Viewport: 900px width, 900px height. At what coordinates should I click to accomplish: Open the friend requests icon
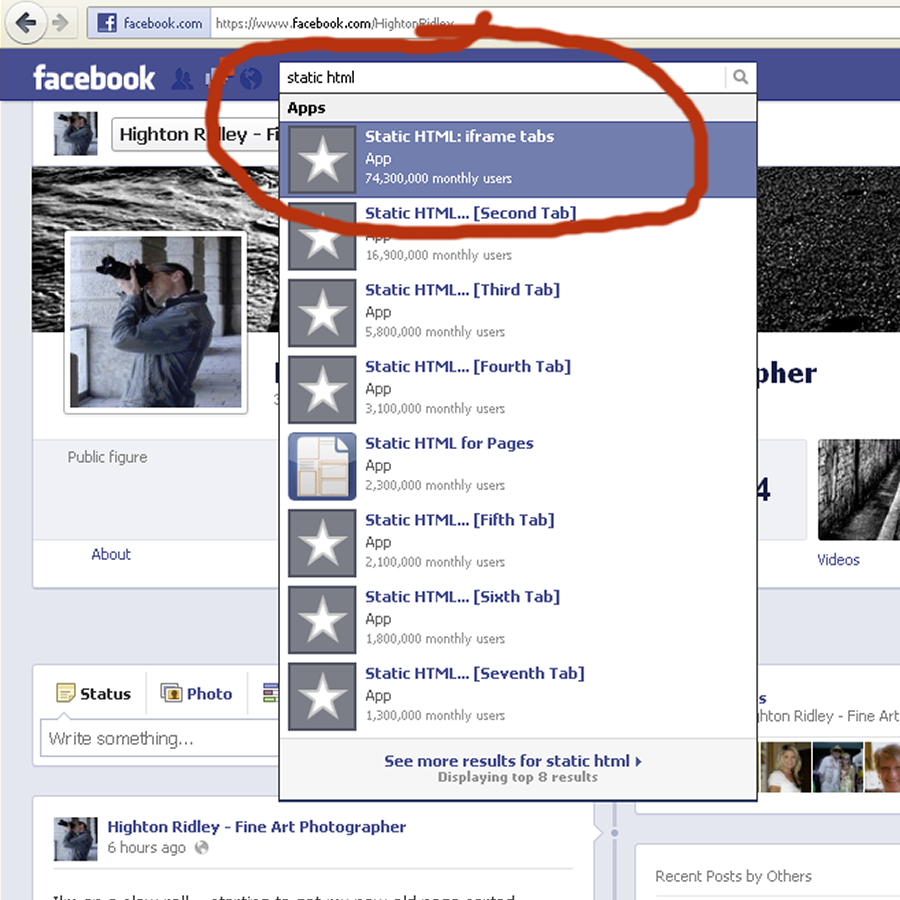pos(183,79)
